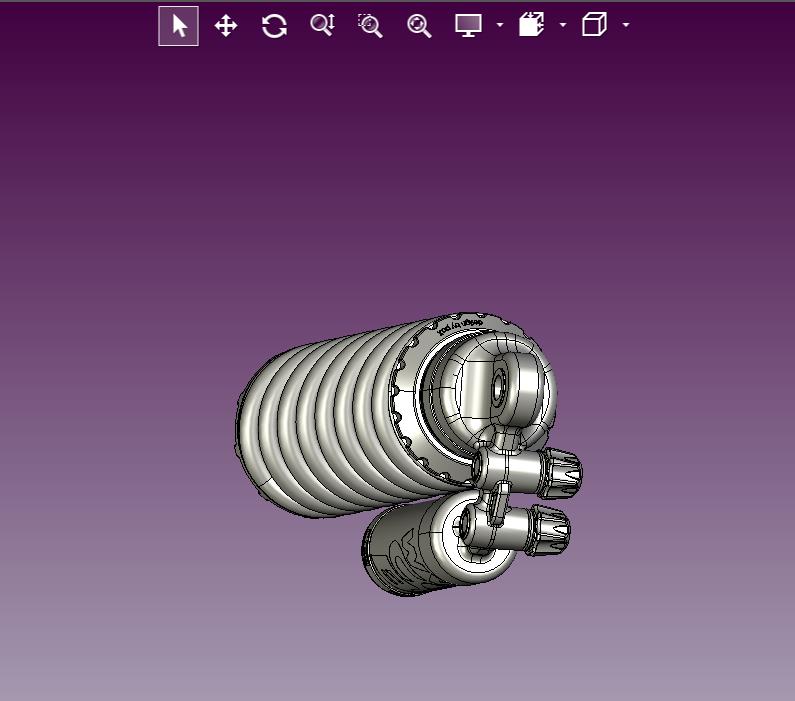Activate the rotate view tool

(x=274, y=26)
